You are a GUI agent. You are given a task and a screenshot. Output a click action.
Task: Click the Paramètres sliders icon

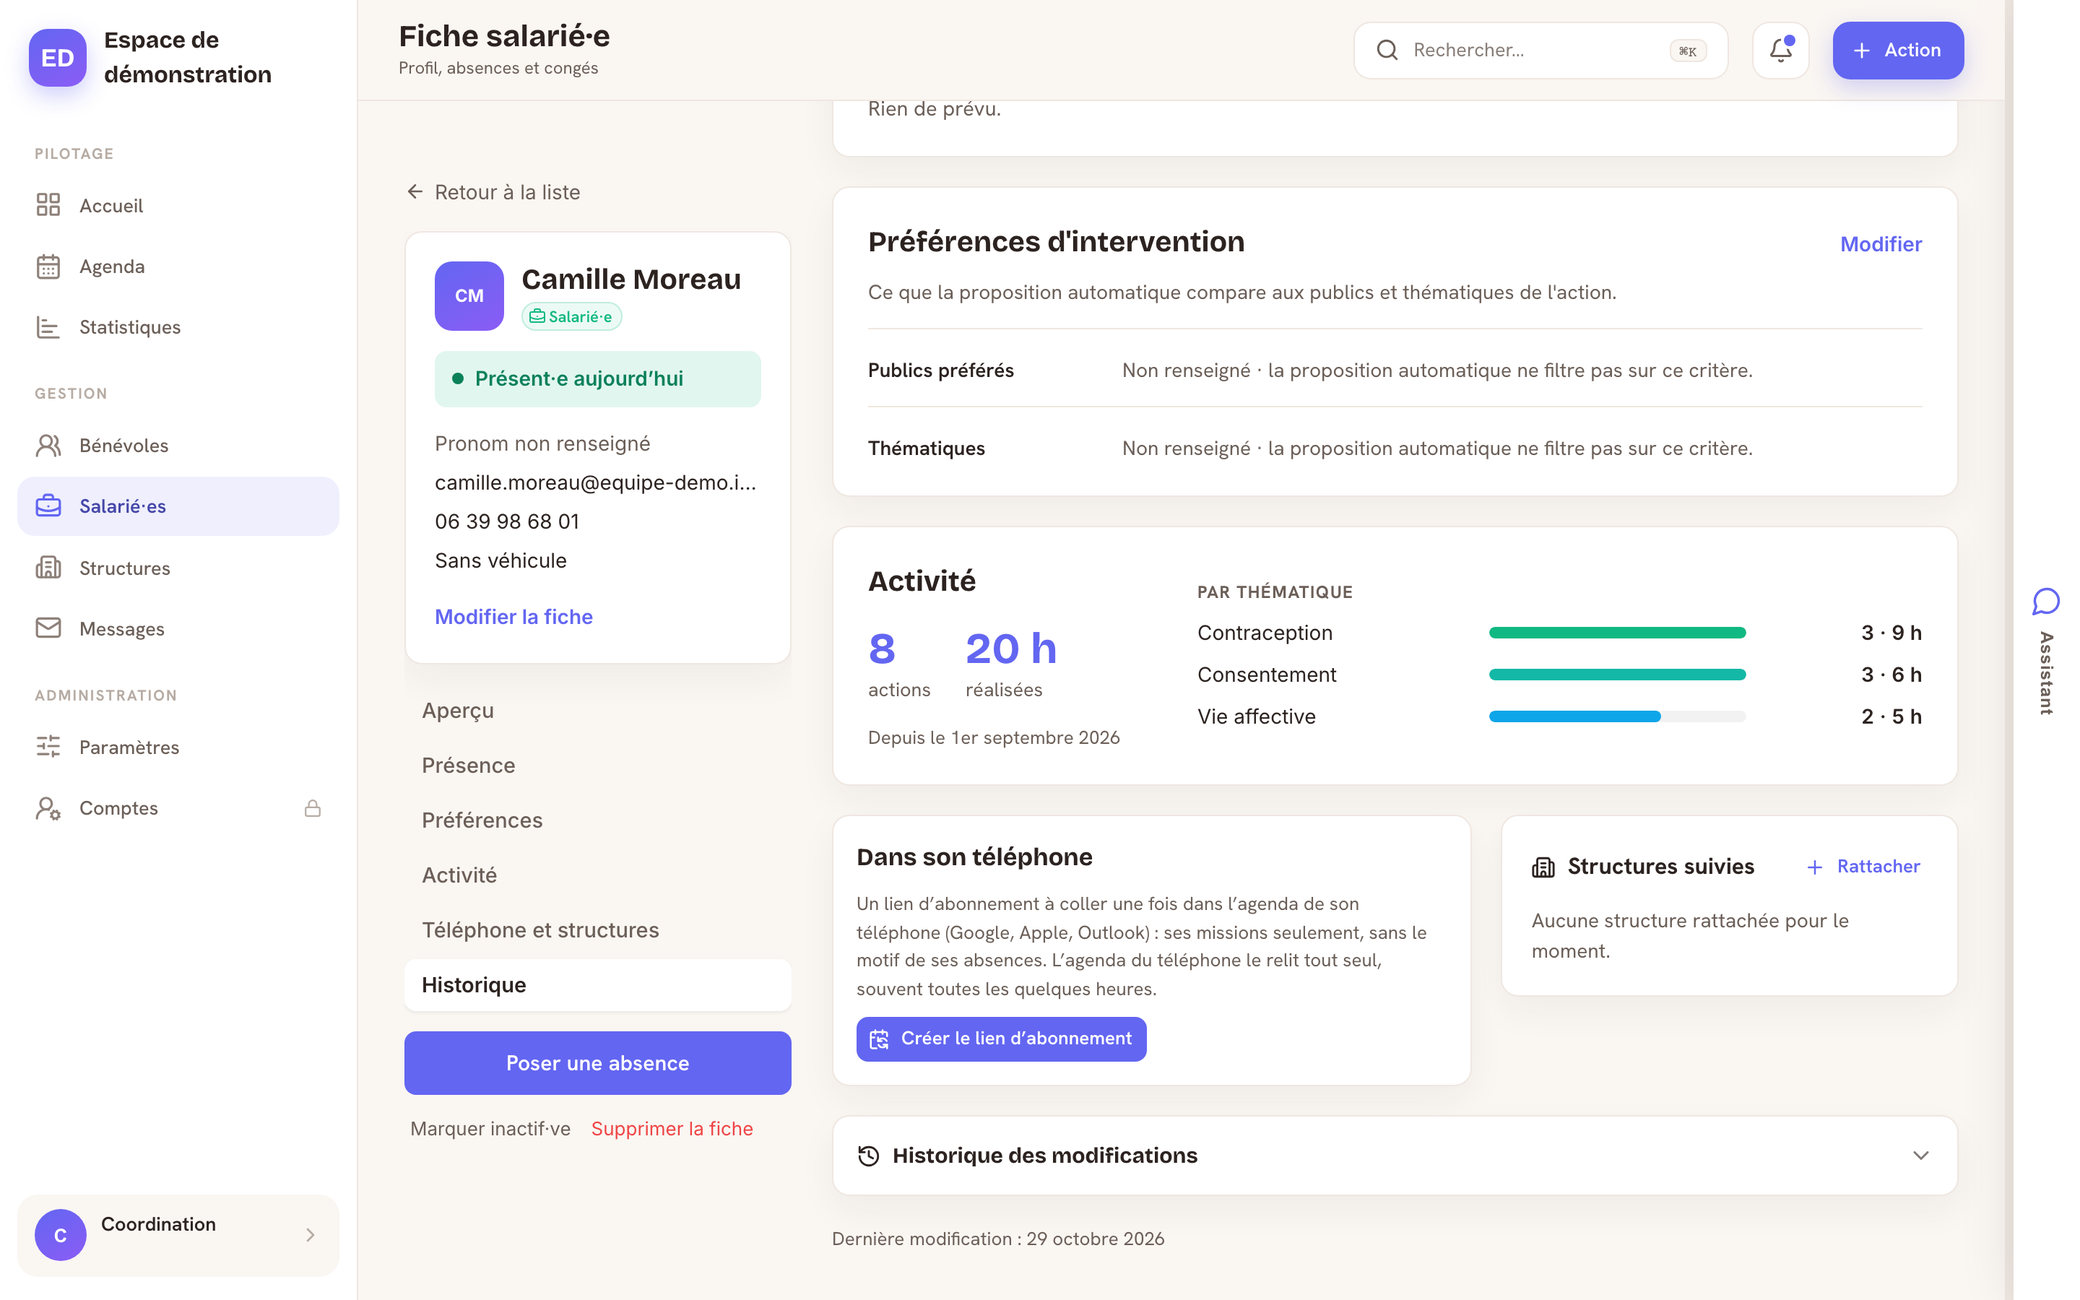pyautogui.click(x=48, y=746)
